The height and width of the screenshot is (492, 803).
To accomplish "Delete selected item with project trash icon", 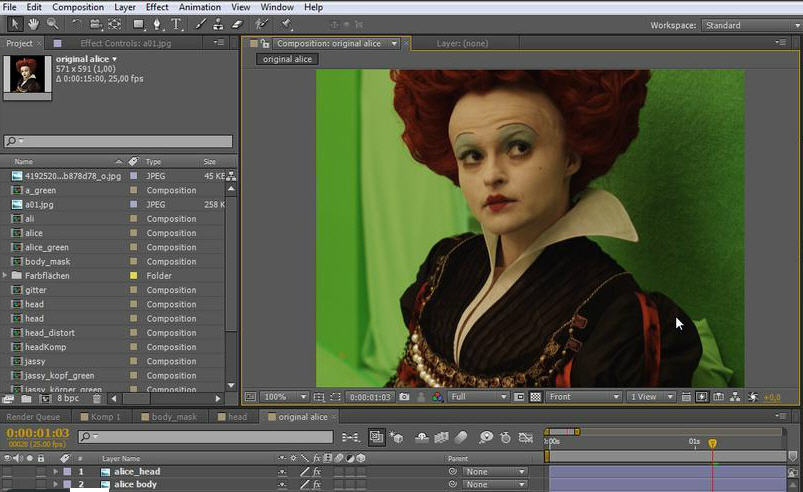I will [x=97, y=398].
